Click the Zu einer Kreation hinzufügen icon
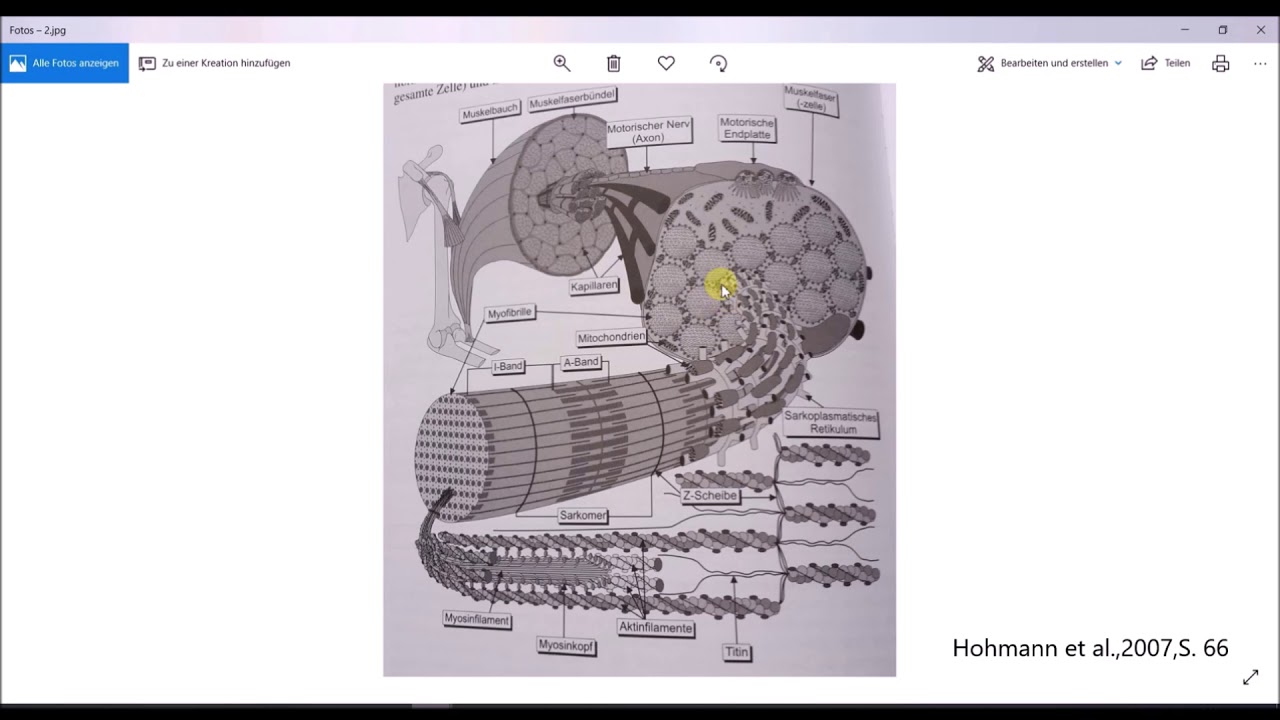The image size is (1280, 720). (147, 63)
